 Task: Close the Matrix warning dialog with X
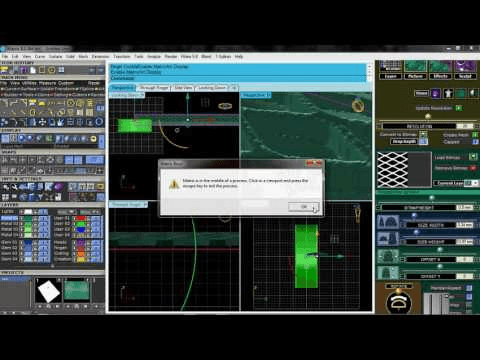tap(319, 163)
